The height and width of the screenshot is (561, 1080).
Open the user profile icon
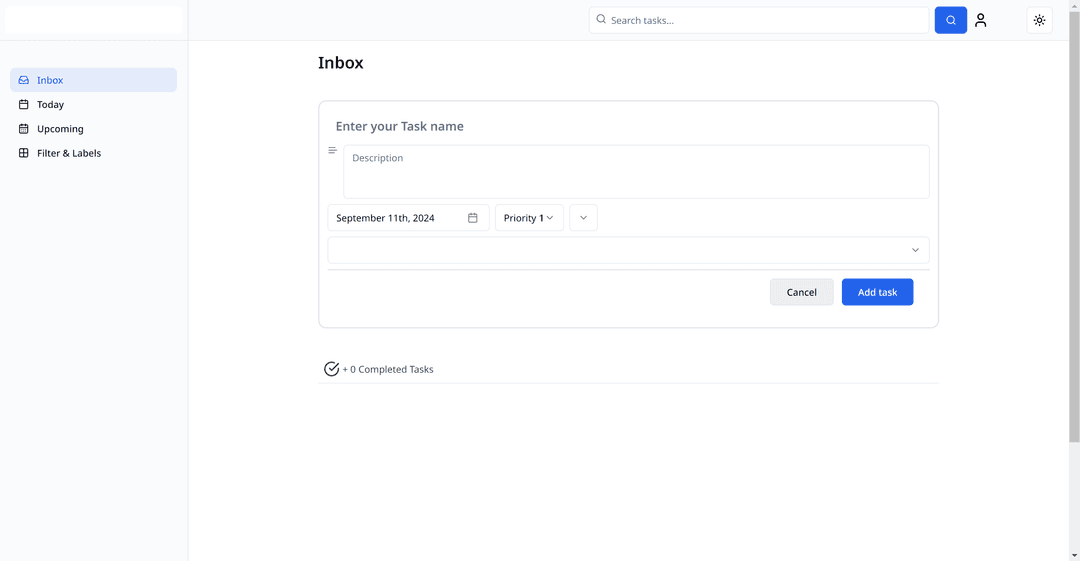pos(980,20)
